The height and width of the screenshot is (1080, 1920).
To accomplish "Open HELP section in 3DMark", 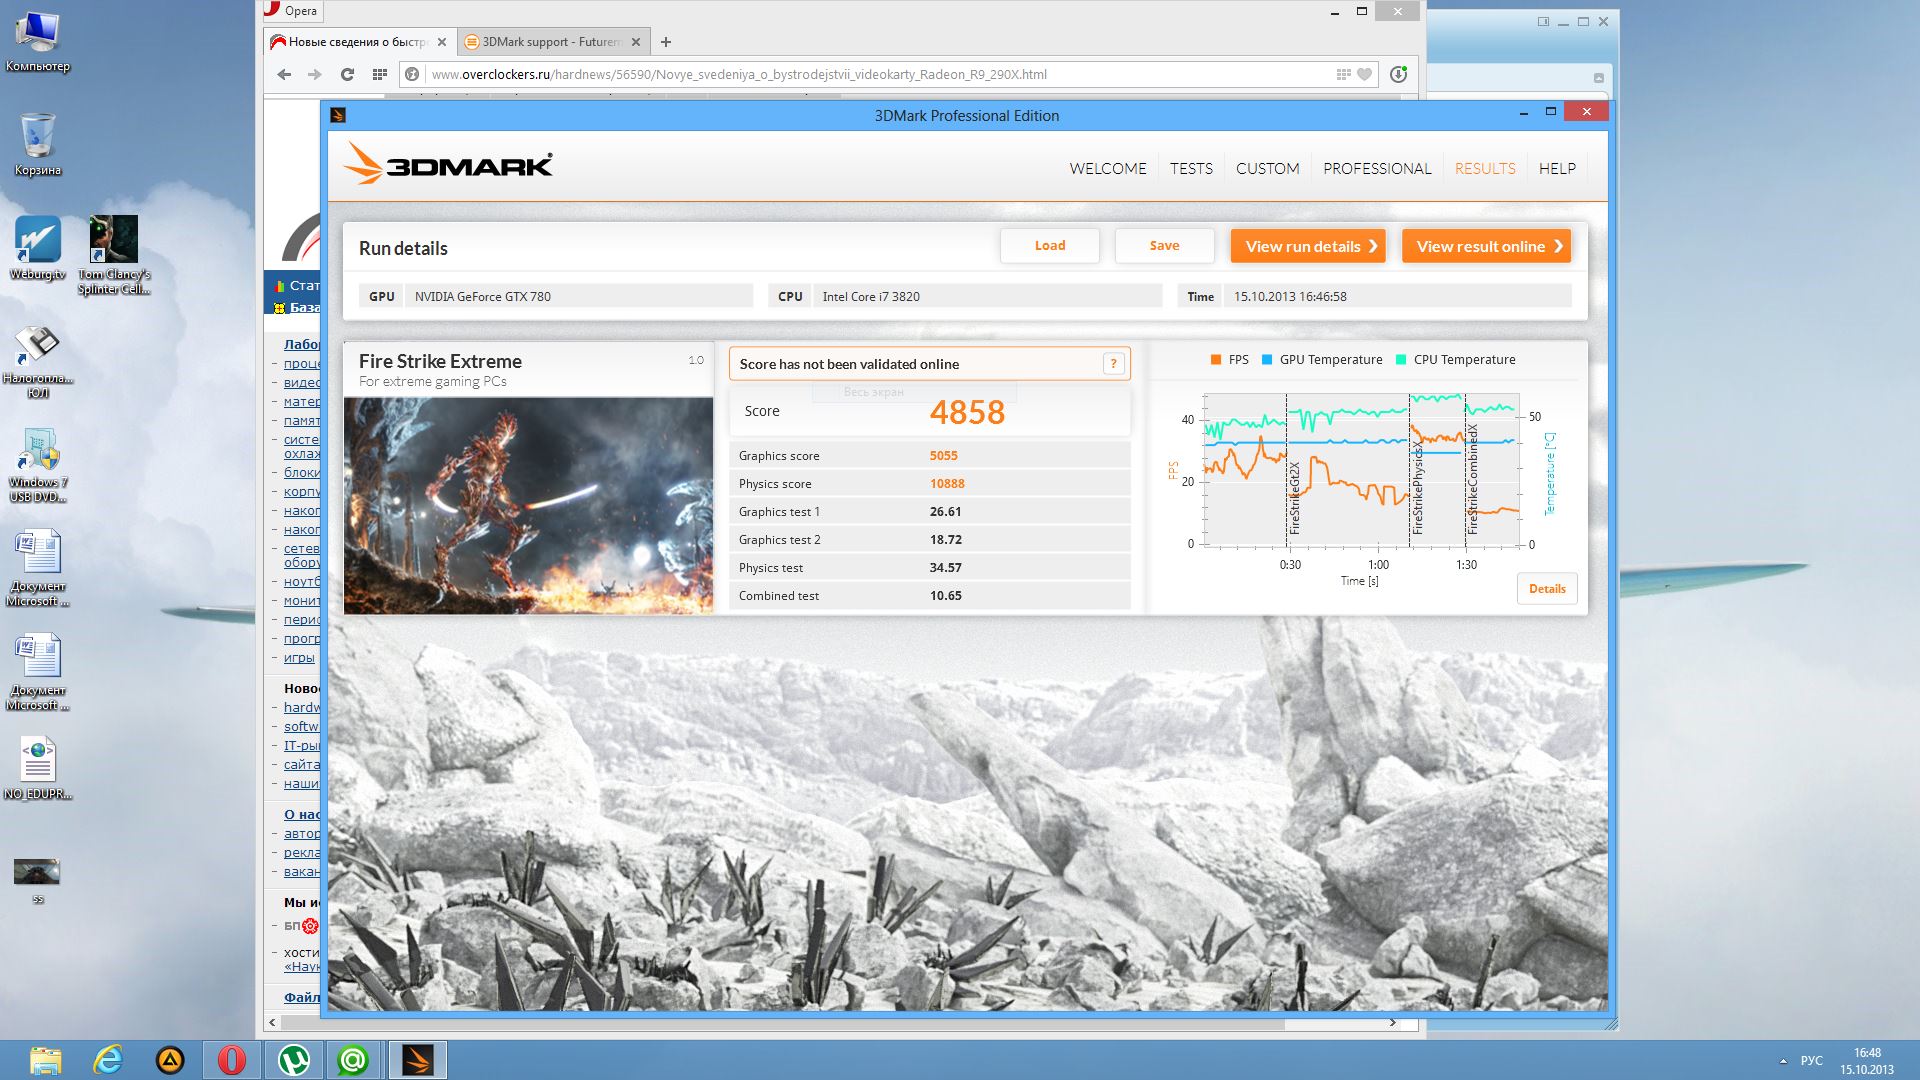I will (1557, 169).
